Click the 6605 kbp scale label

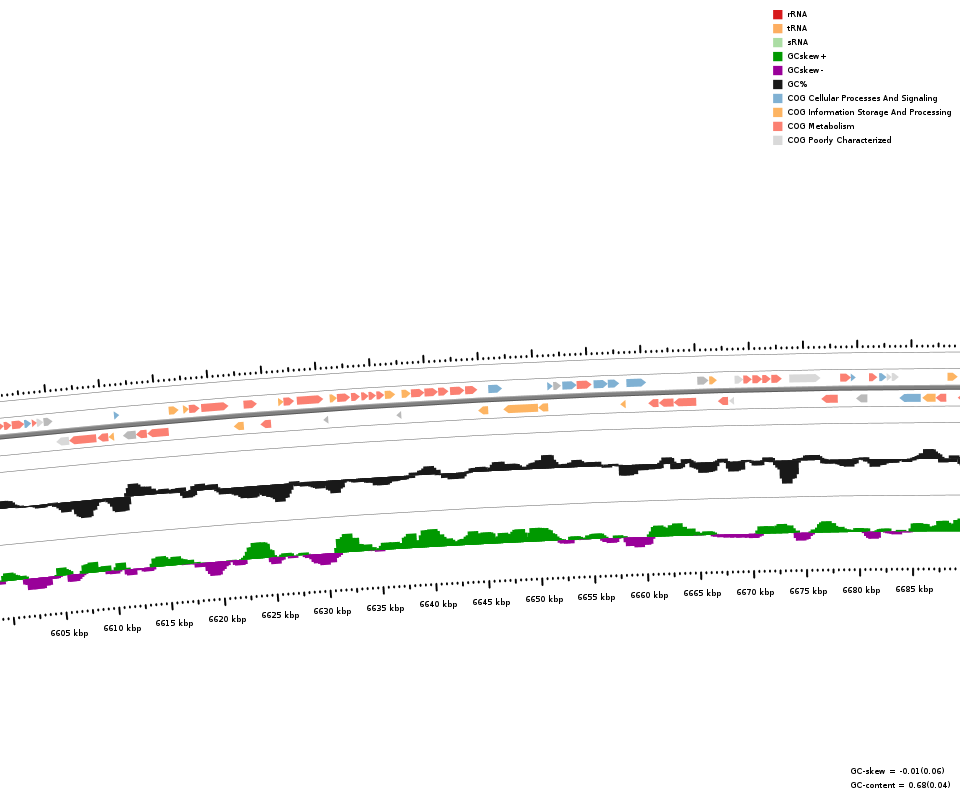click(x=69, y=633)
